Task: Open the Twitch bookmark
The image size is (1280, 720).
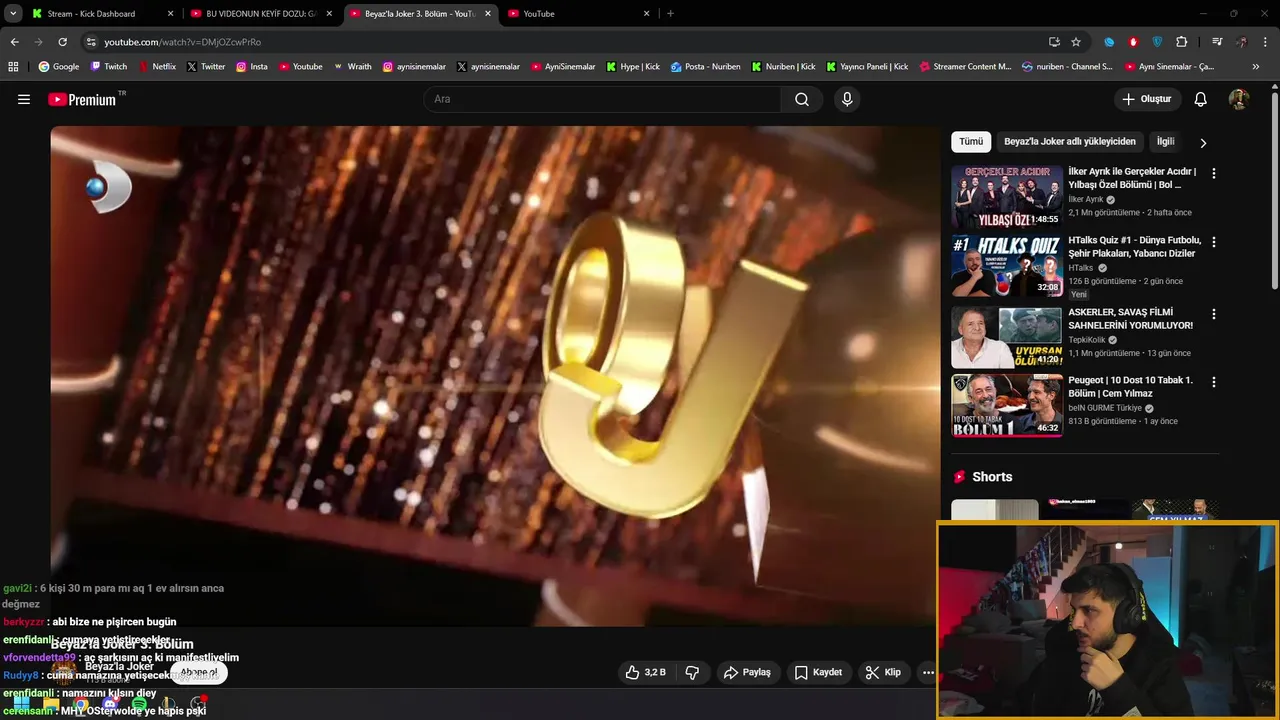Action: point(109,67)
